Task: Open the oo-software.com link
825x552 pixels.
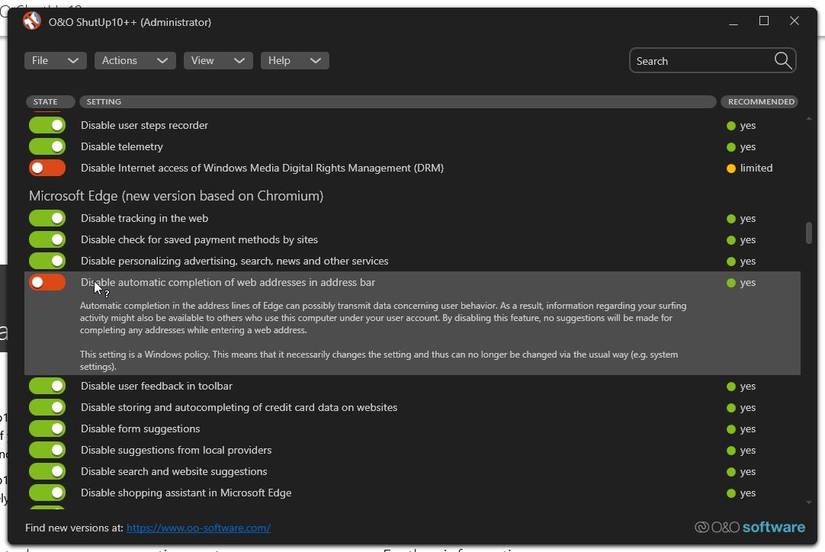Action: point(199,528)
